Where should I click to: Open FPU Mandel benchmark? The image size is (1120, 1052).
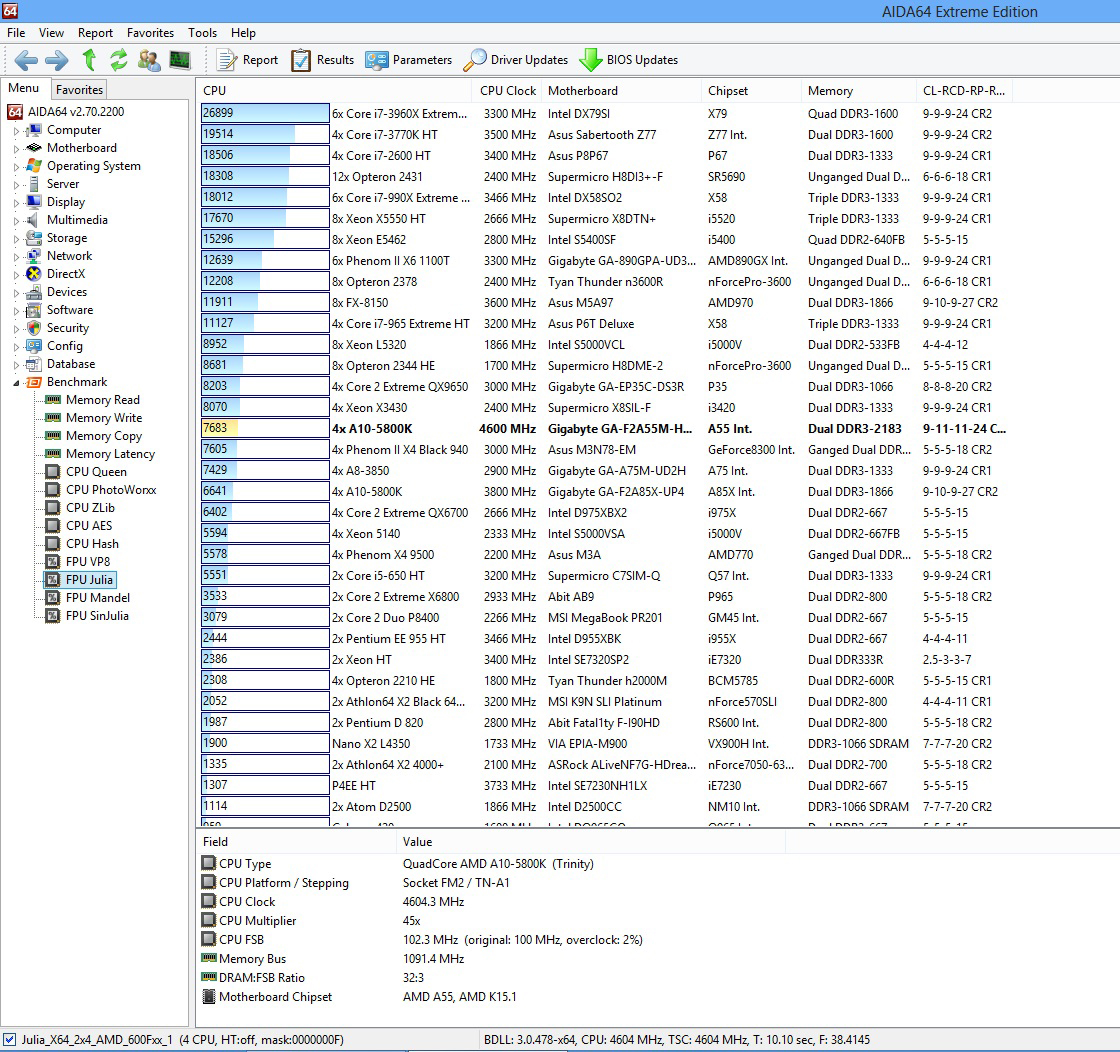coord(98,598)
